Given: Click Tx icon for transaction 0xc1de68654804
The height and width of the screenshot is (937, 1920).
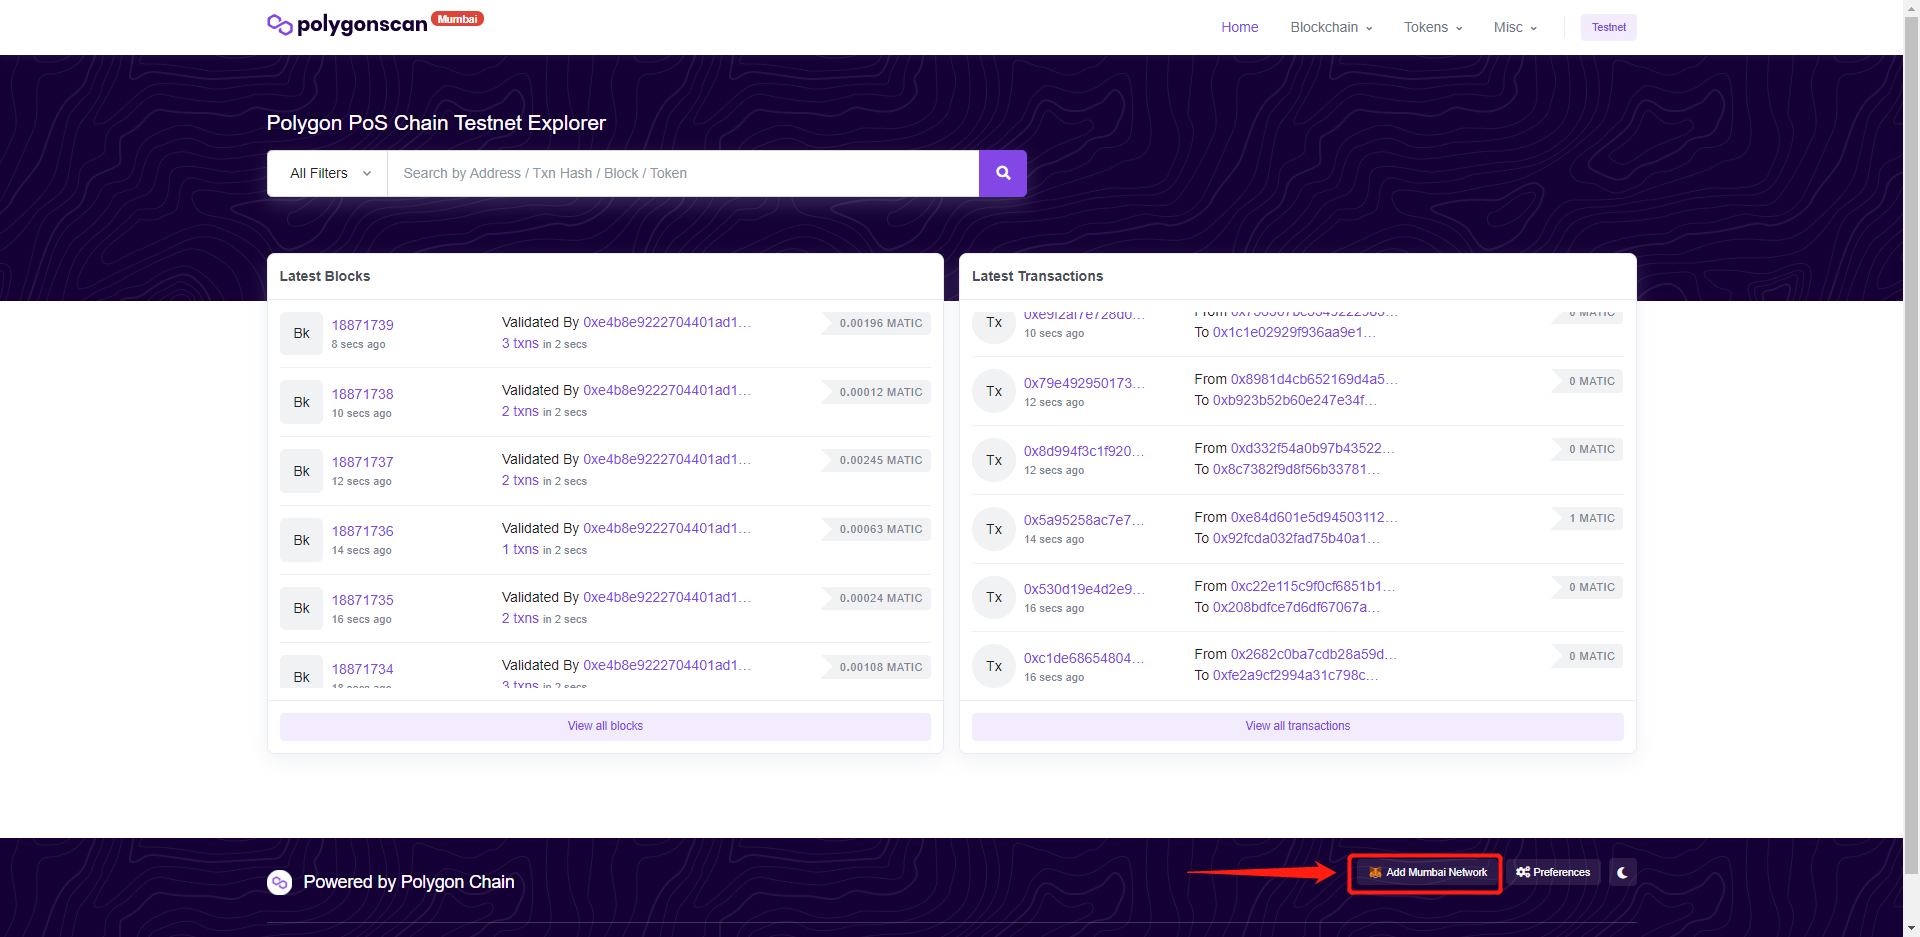Looking at the screenshot, I should click(994, 666).
